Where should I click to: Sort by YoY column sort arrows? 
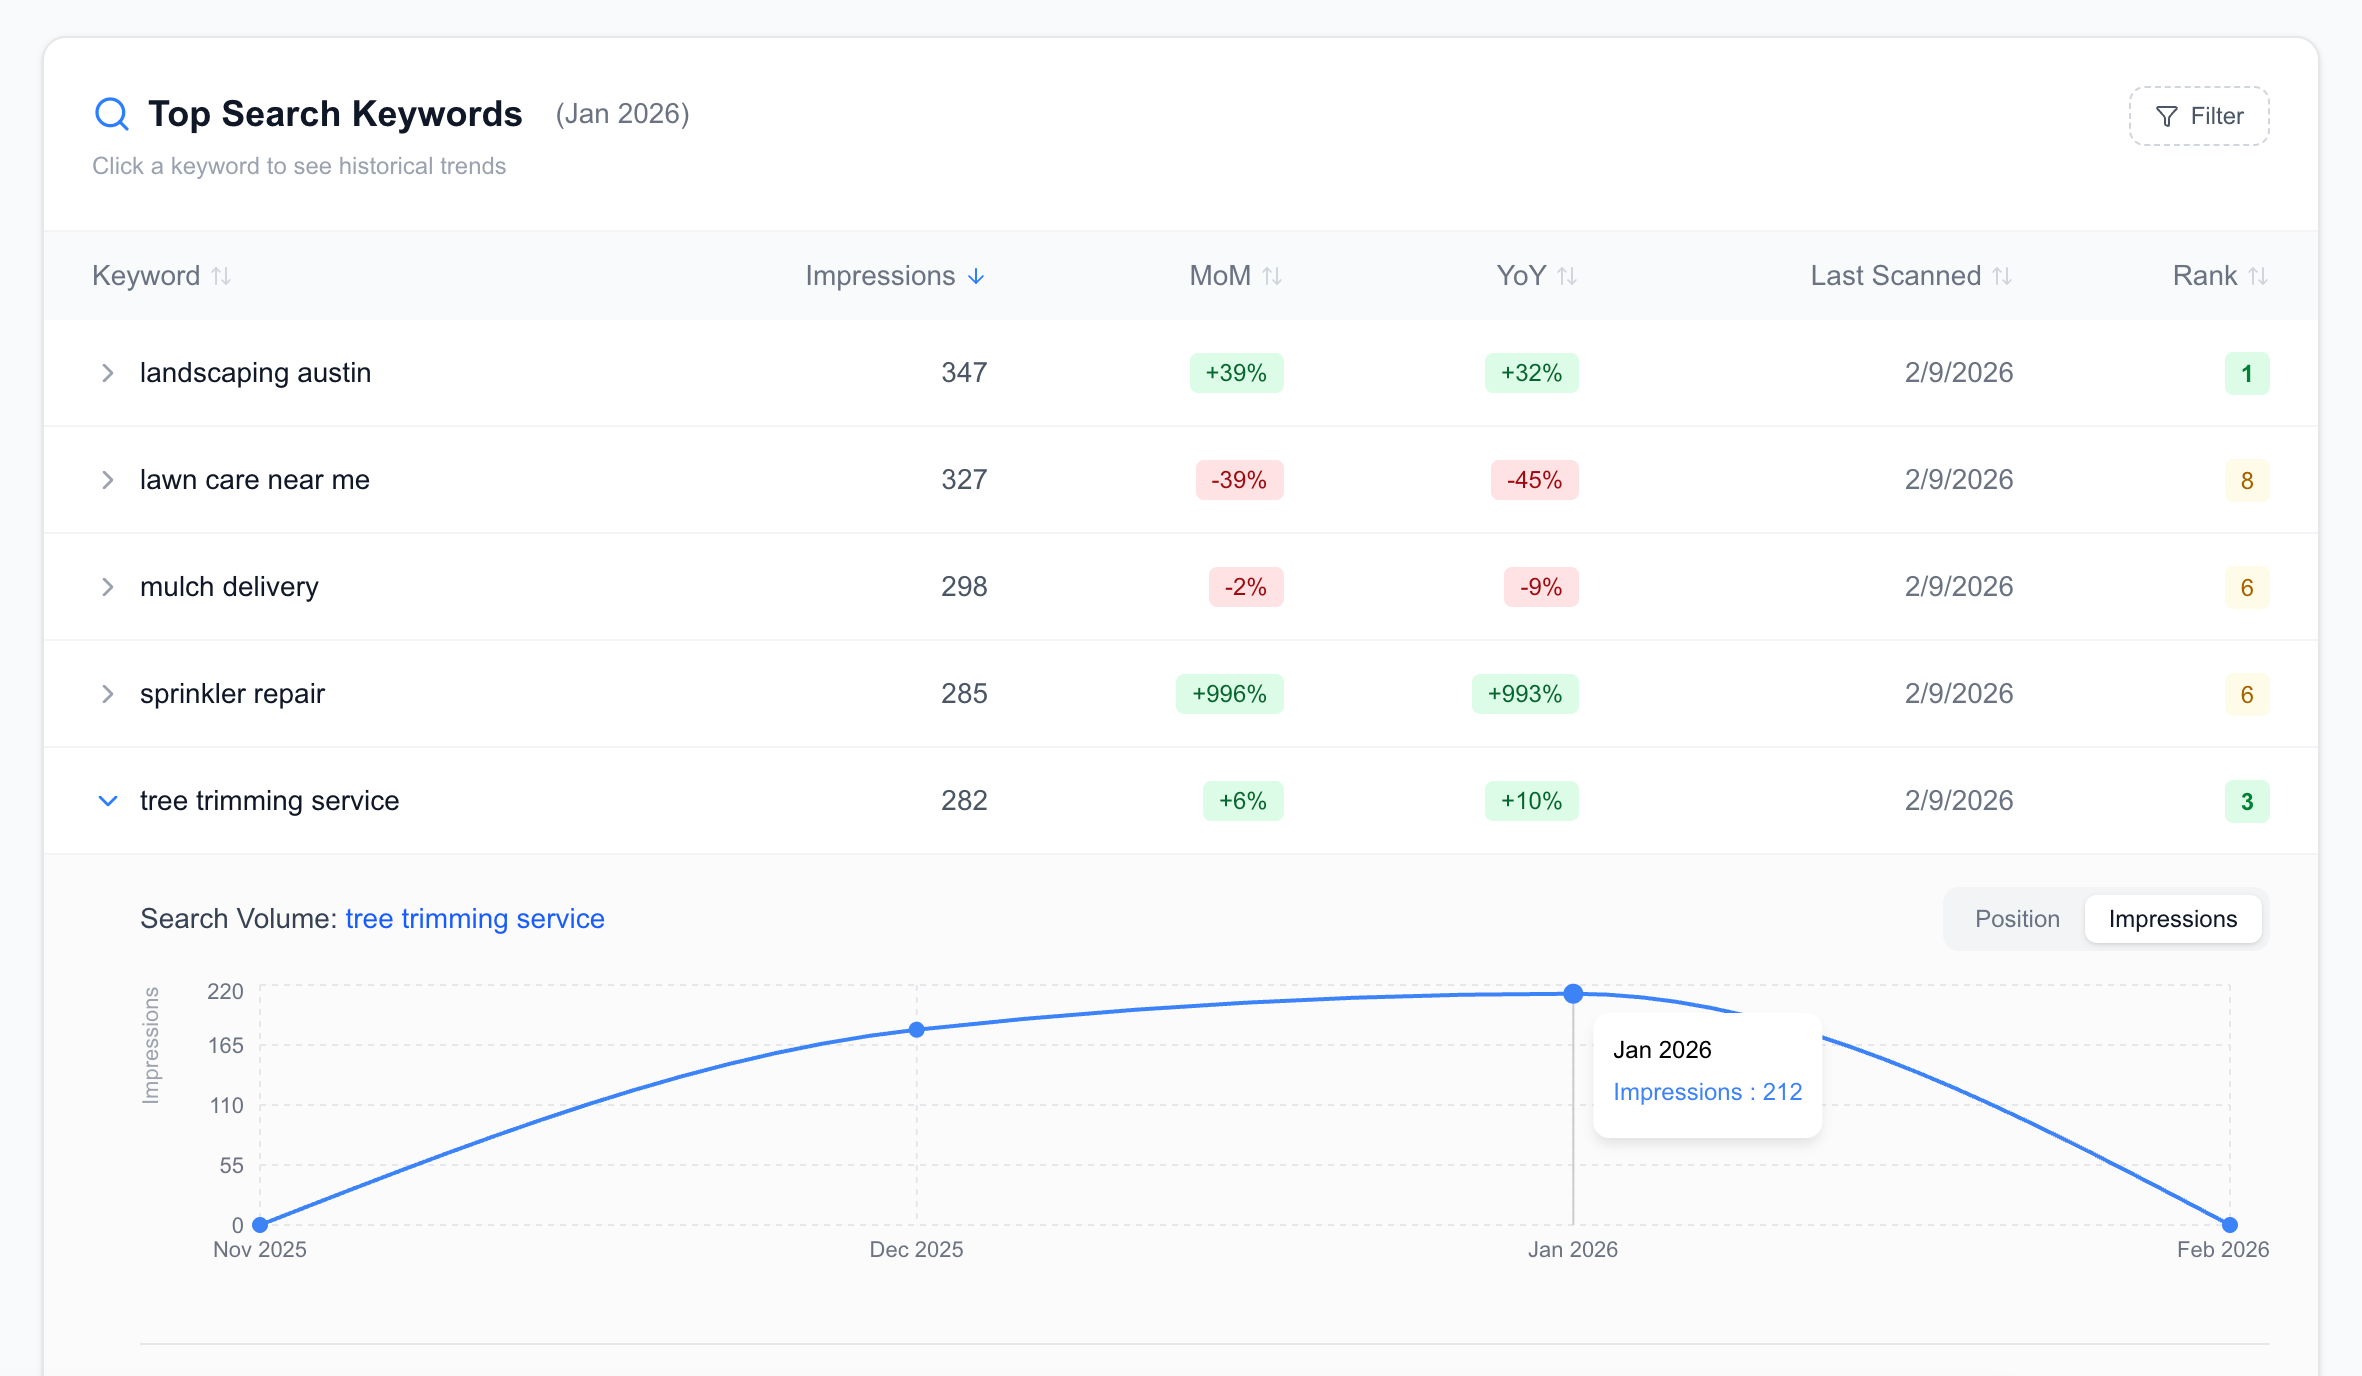1567,276
